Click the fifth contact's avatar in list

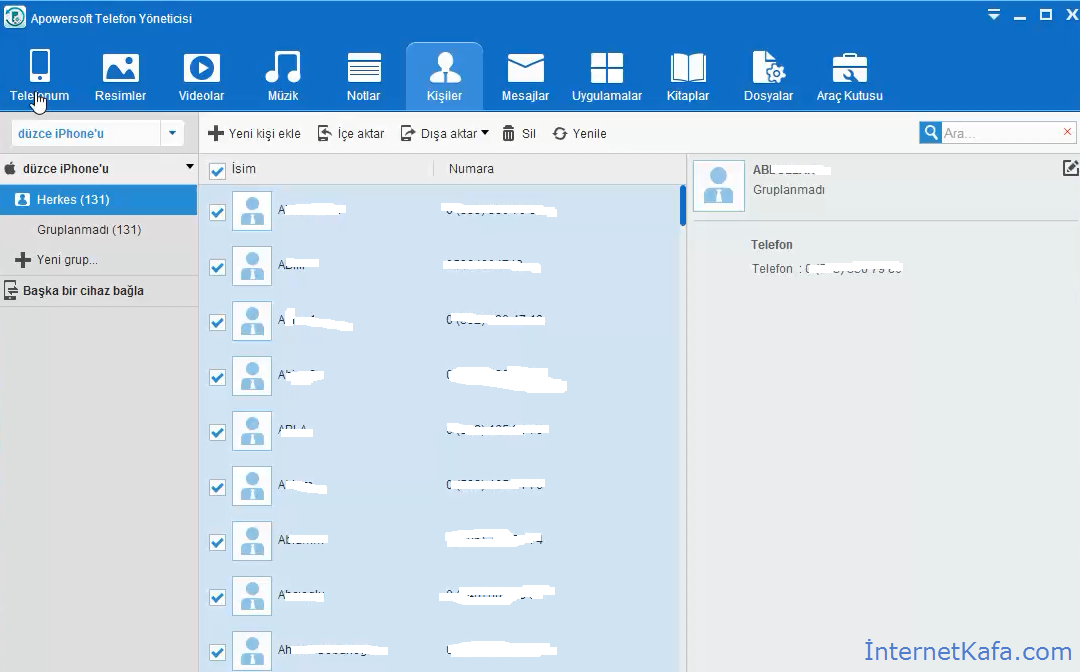point(252,431)
